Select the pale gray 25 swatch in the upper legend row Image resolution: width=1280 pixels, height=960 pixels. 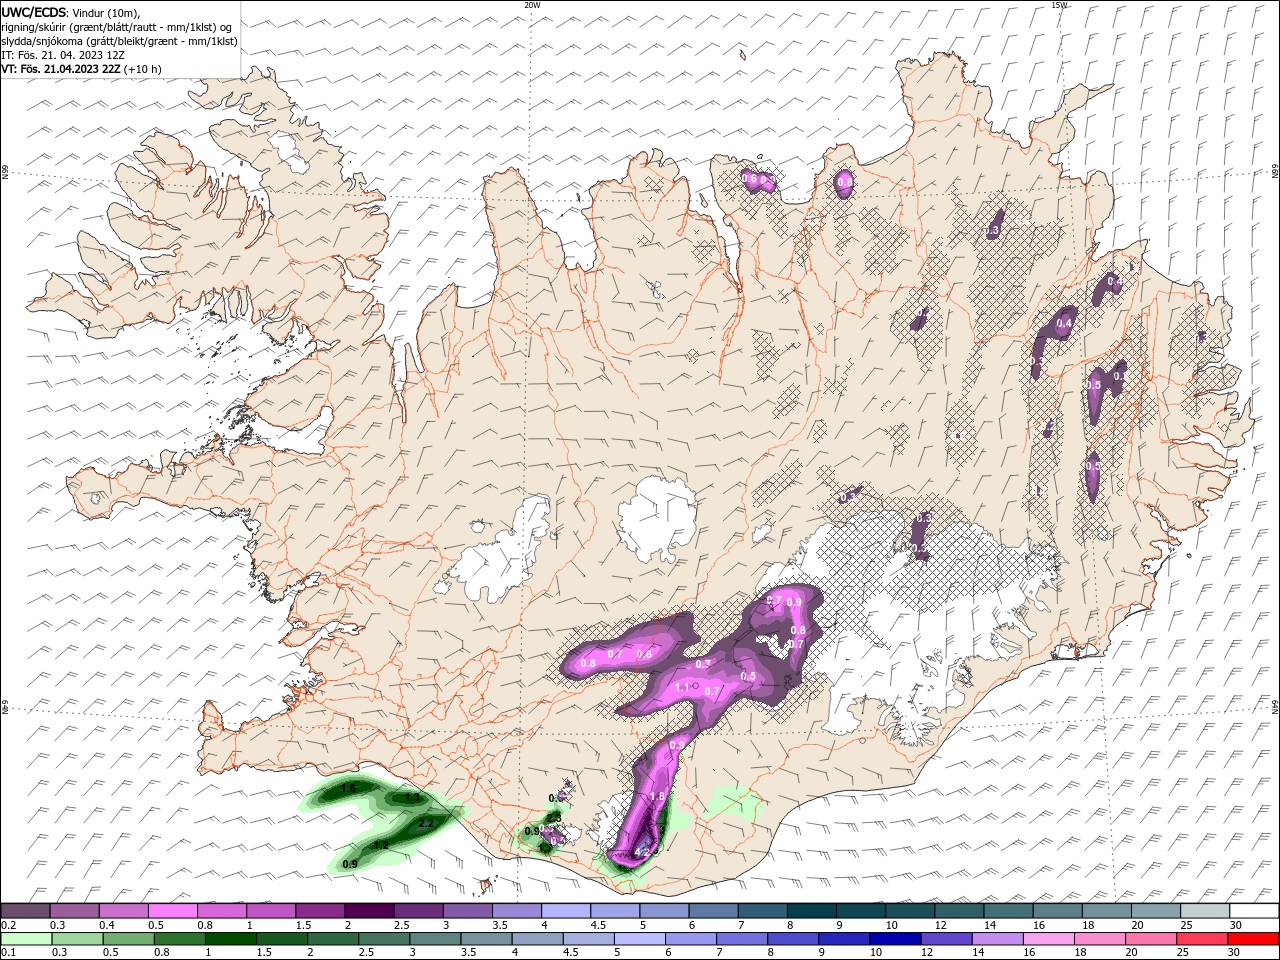point(1204,911)
